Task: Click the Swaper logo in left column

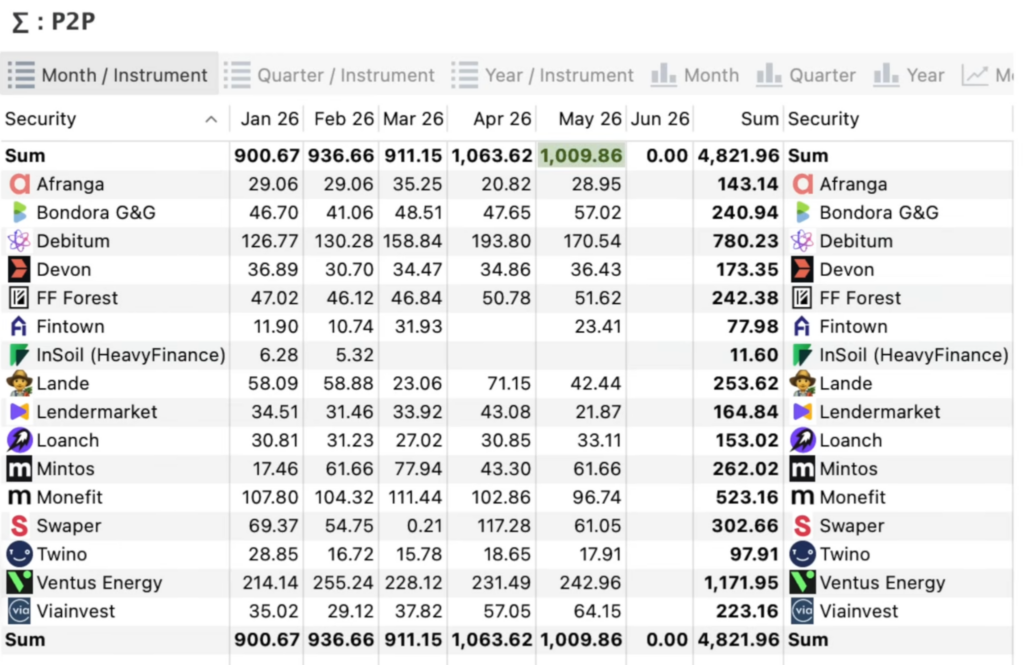Action: click(x=19, y=525)
